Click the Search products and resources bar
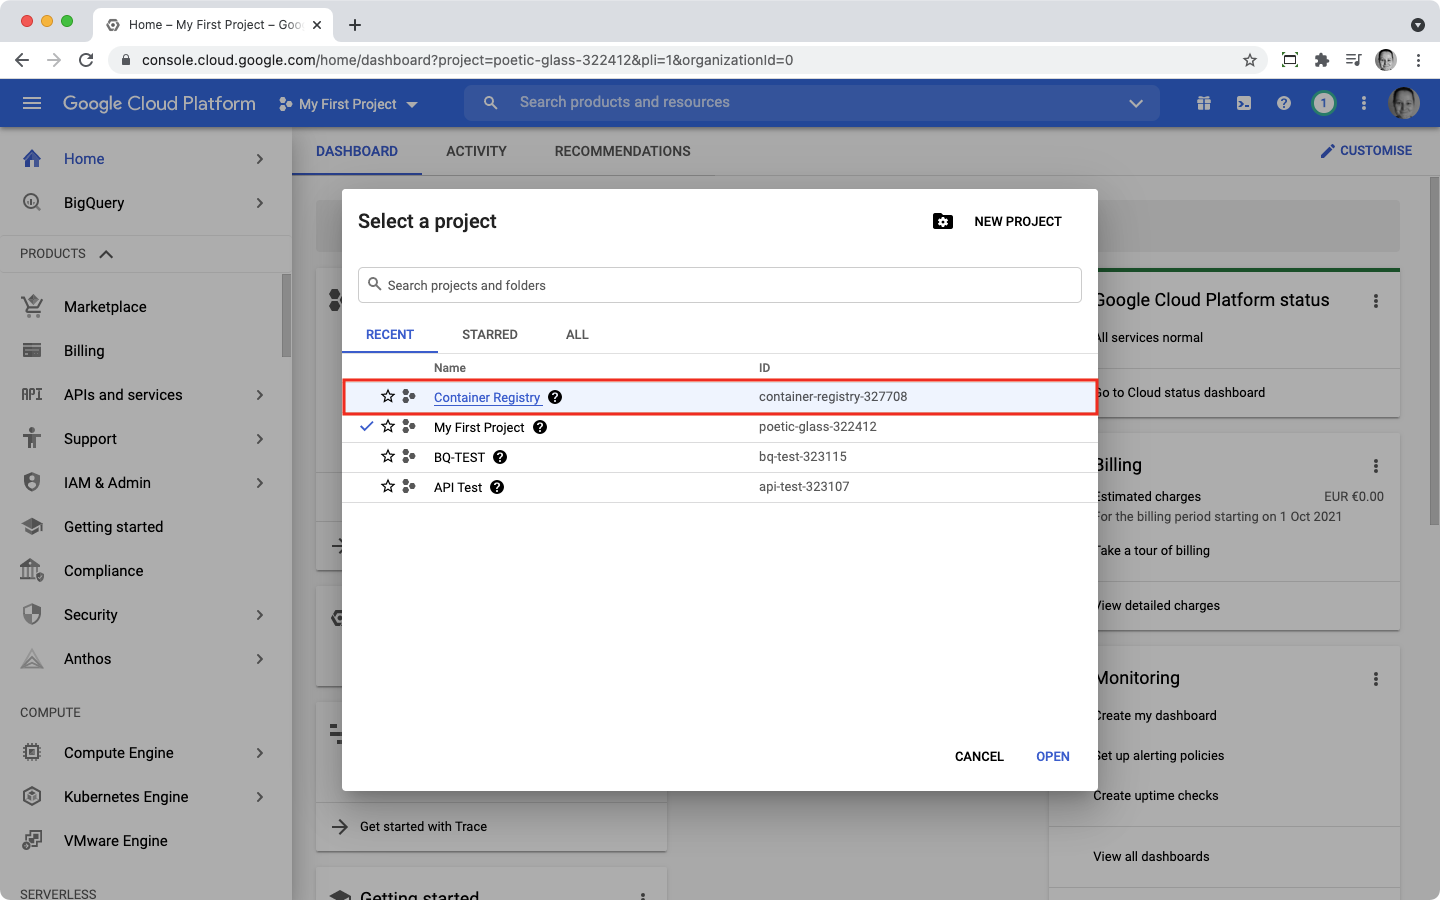 (812, 103)
